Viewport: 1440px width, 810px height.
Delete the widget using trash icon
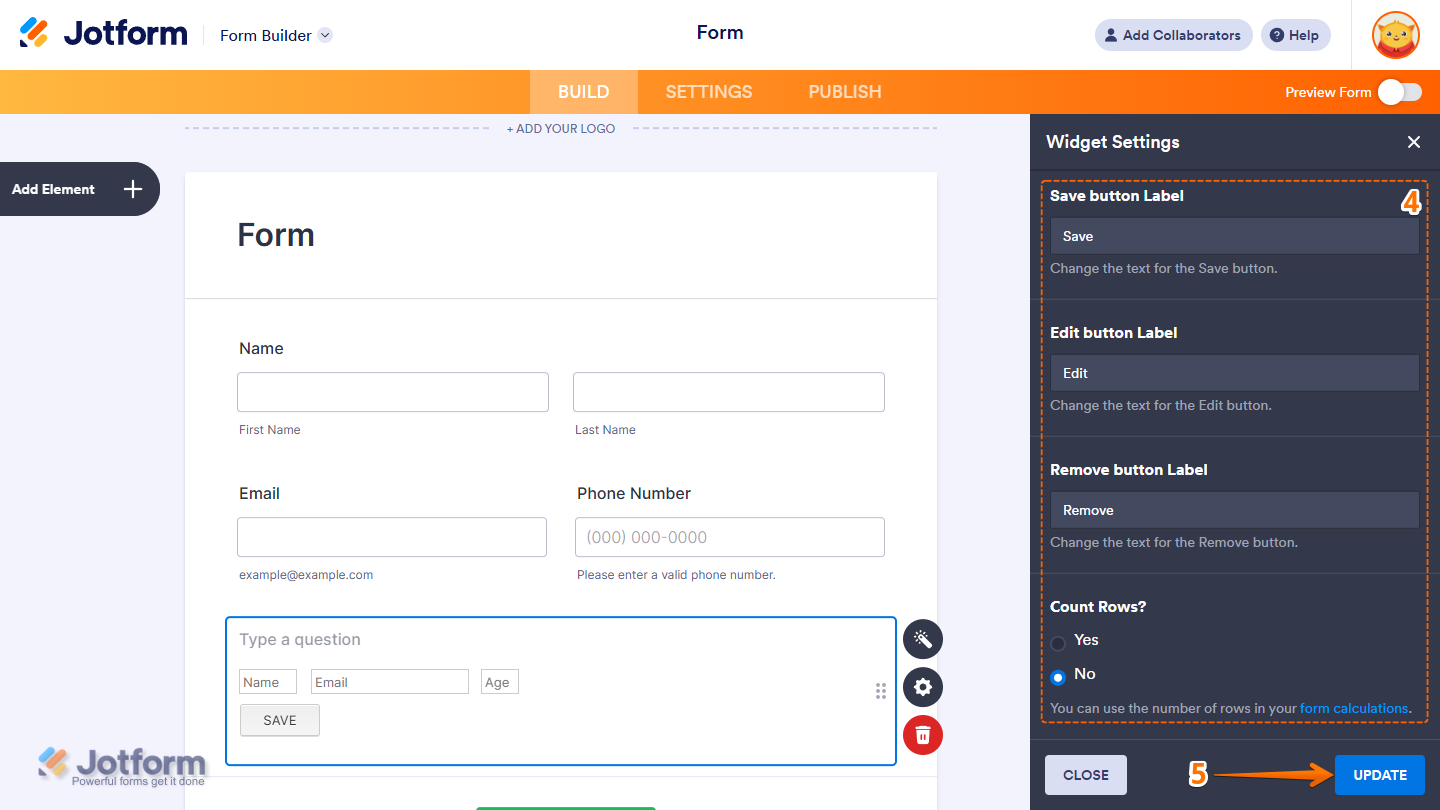point(922,735)
